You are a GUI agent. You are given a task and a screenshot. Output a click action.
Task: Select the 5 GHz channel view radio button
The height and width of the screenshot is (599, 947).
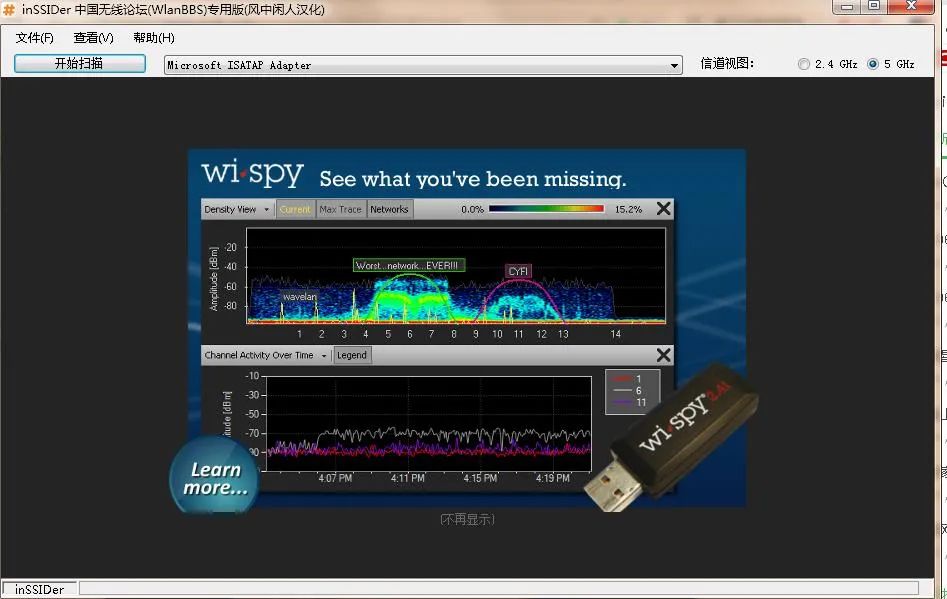(873, 64)
